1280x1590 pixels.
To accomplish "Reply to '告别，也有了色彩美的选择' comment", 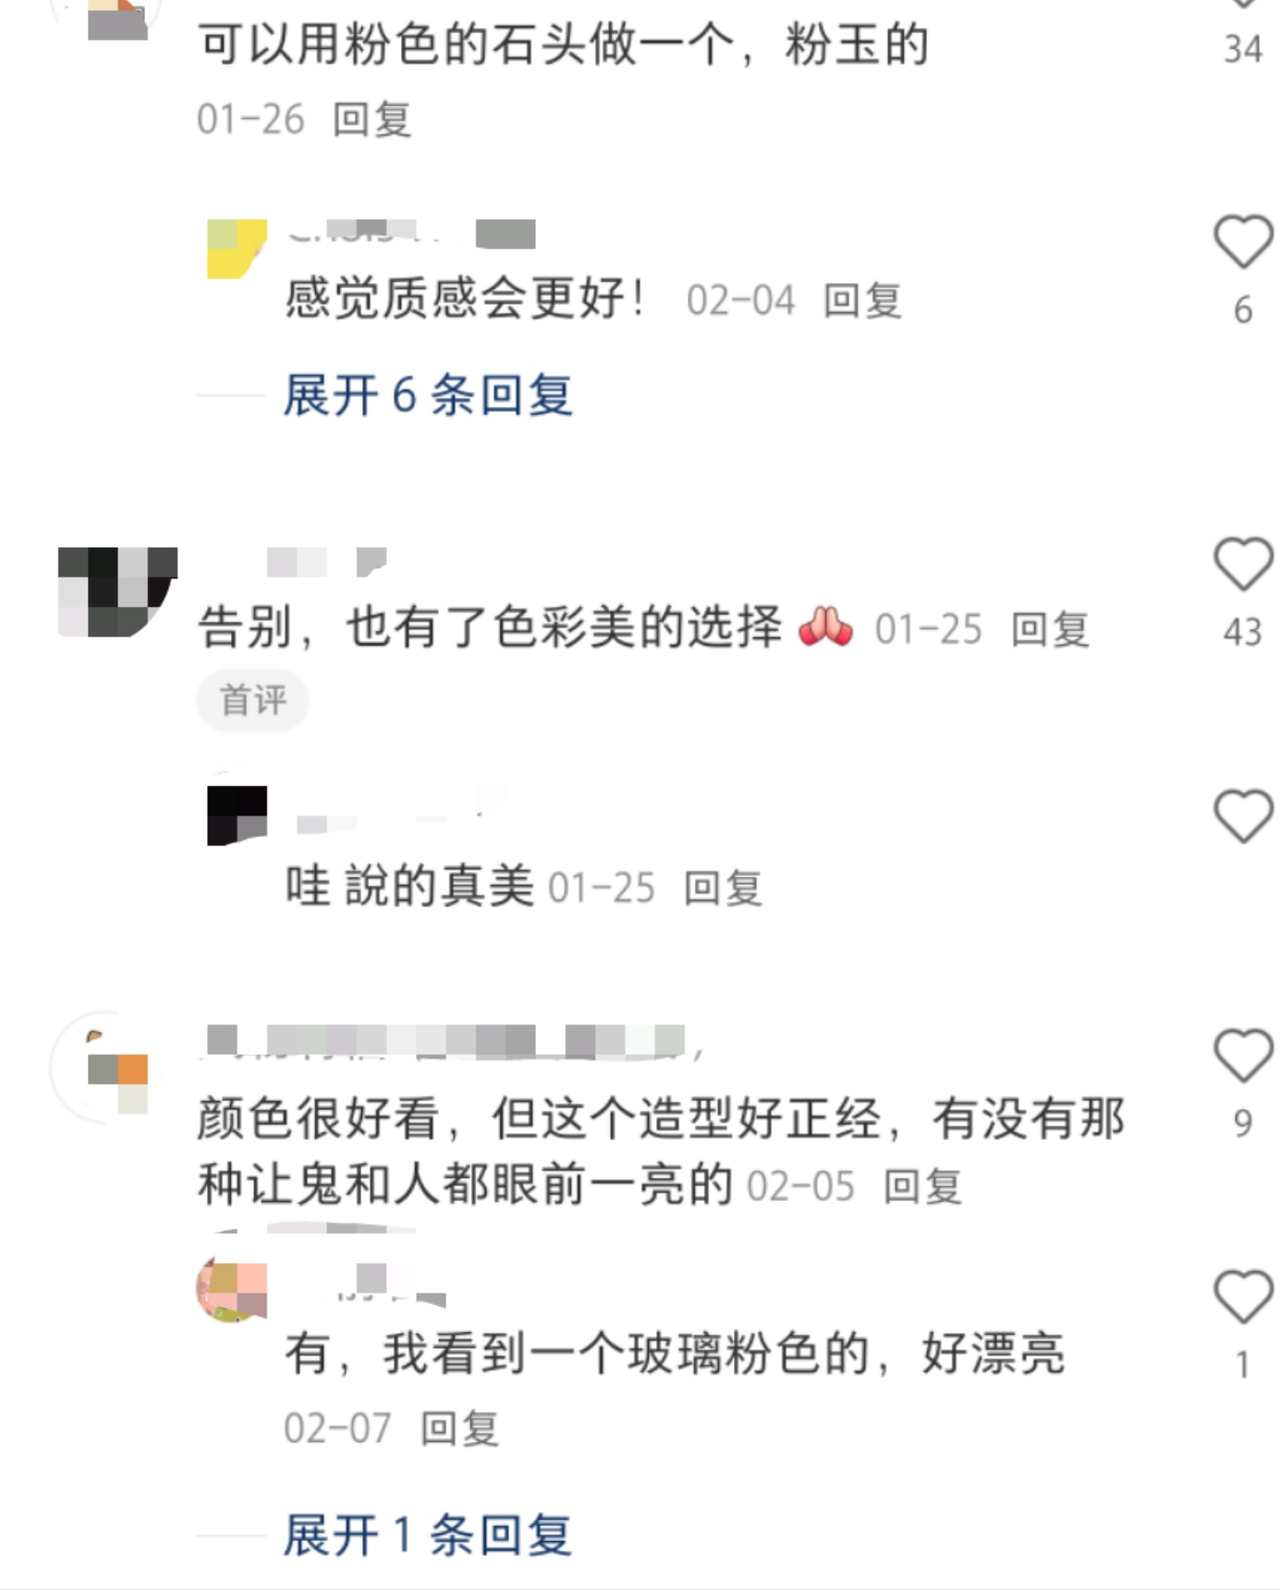I will [x=1050, y=630].
